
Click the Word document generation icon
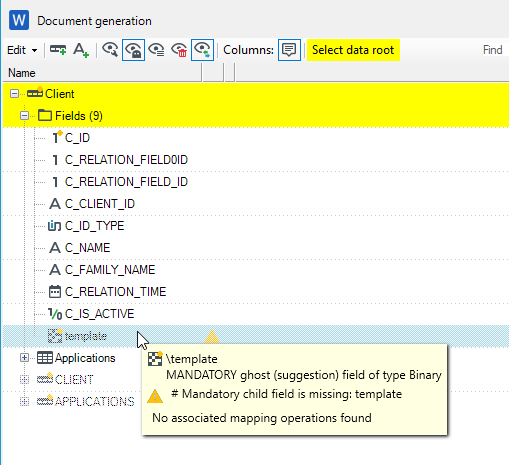pyautogui.click(x=19, y=20)
